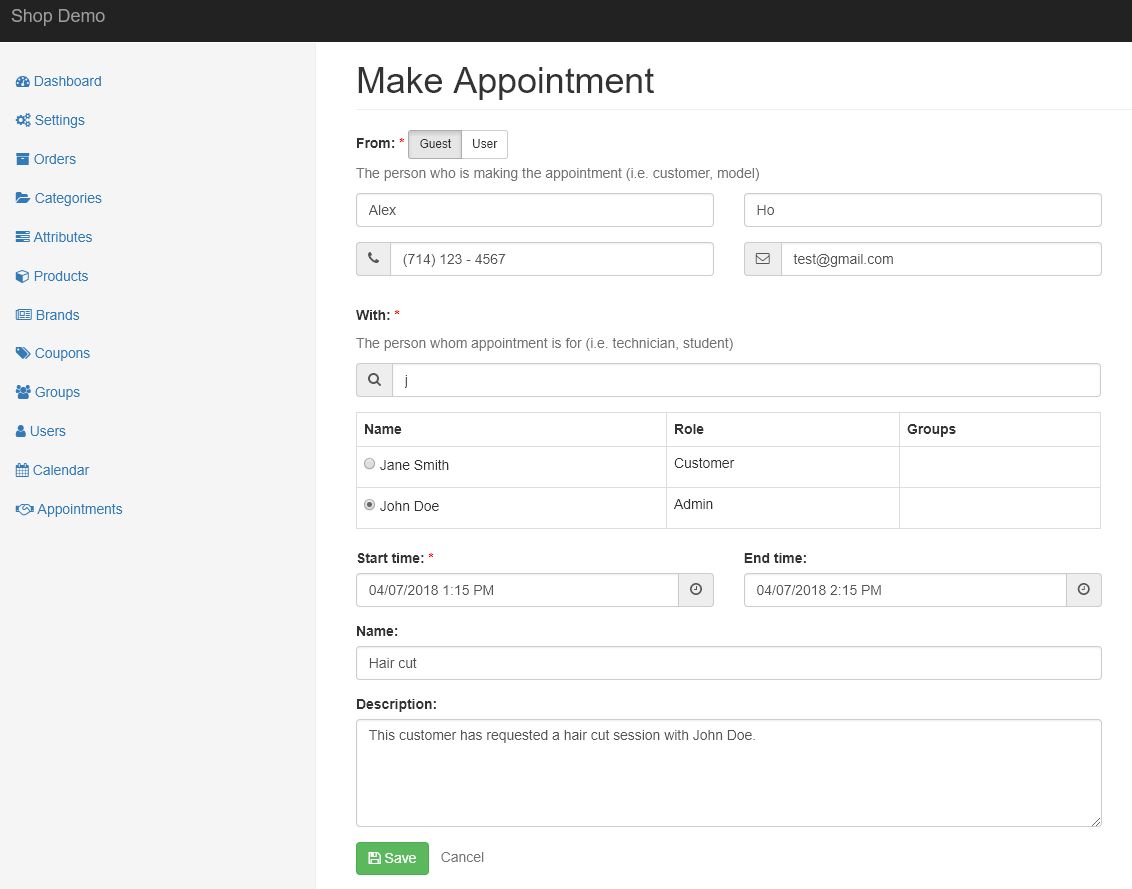Click the phone icon beside phone number
This screenshot has height=889, width=1132.
point(373,259)
